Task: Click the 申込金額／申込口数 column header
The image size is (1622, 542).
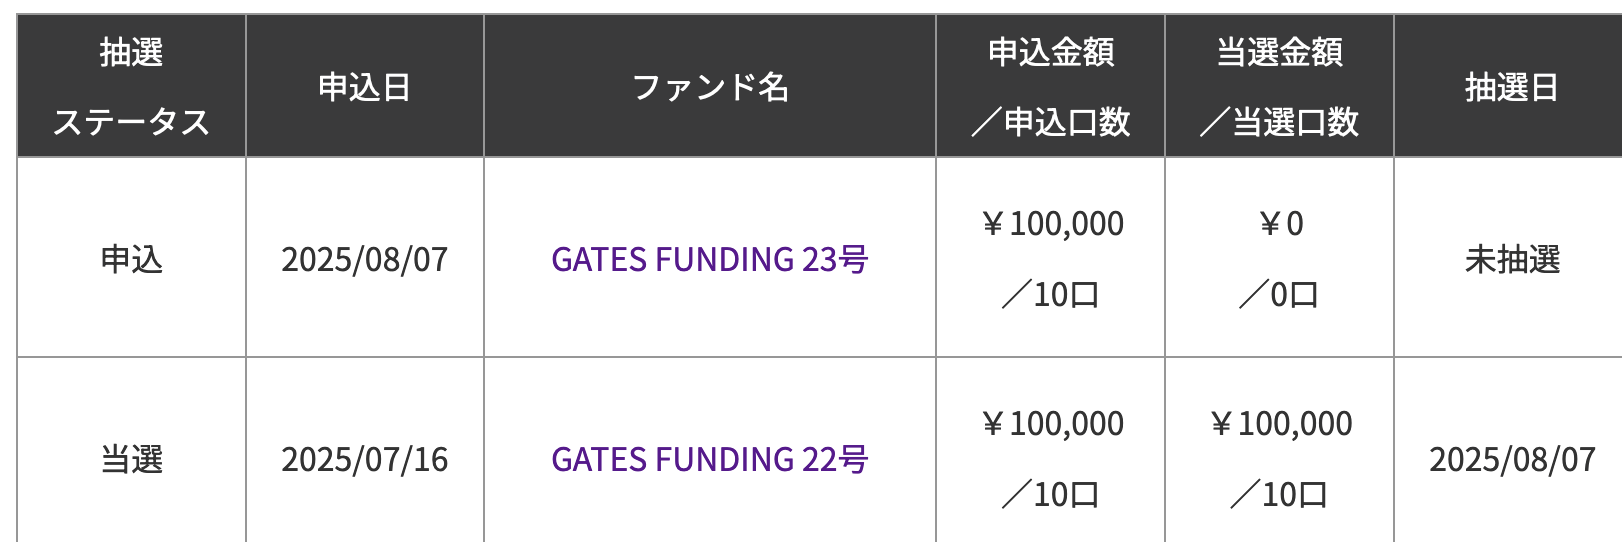Action: (1050, 86)
